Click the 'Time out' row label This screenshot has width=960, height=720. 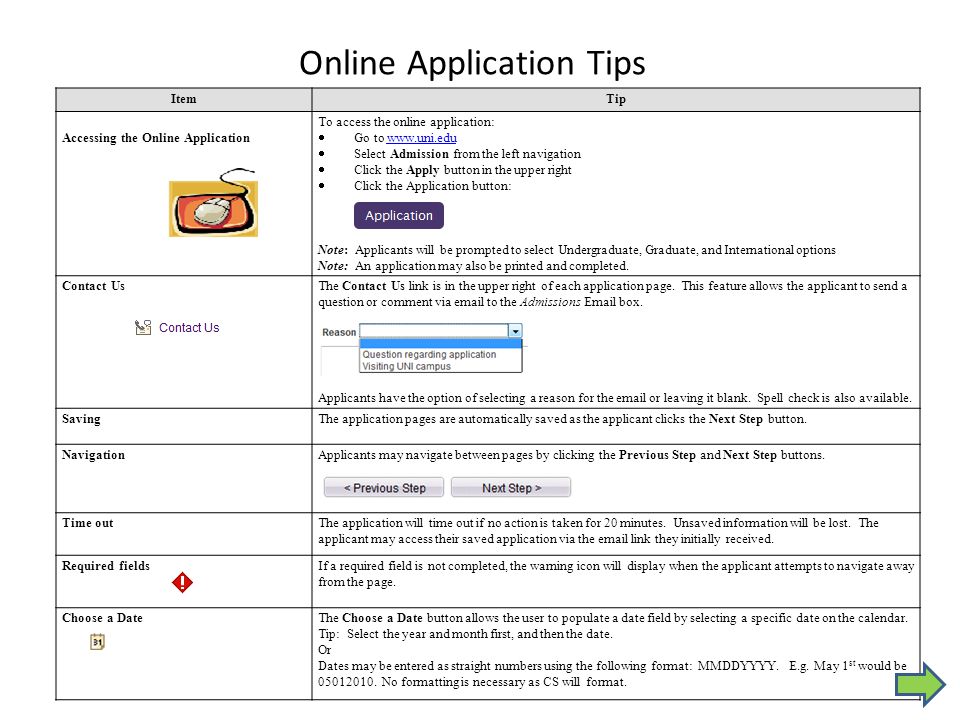(88, 523)
